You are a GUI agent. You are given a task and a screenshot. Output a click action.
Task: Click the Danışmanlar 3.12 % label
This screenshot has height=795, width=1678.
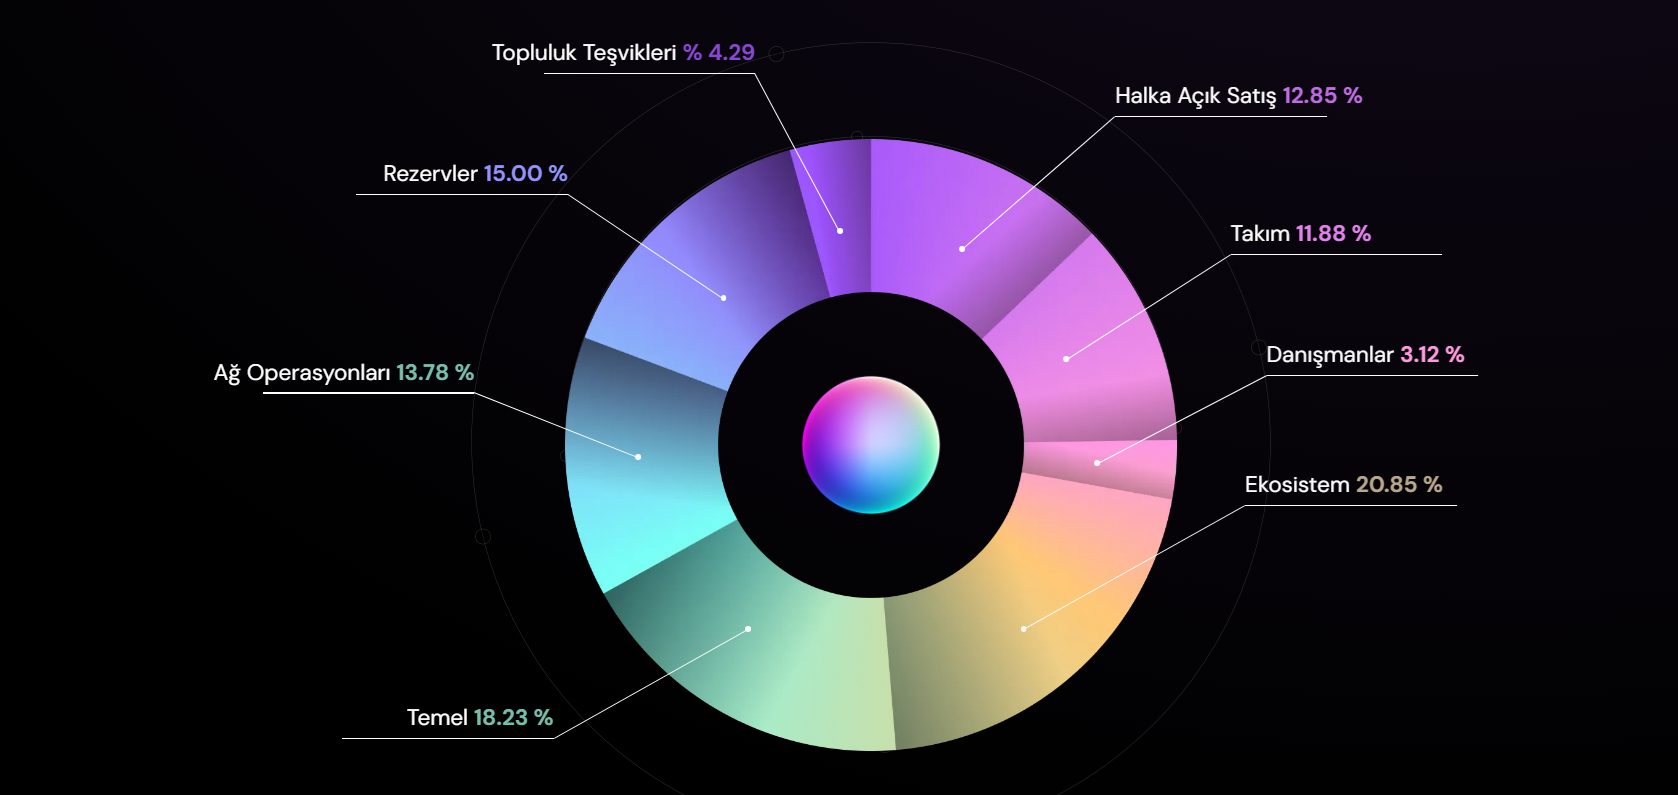[1365, 355]
